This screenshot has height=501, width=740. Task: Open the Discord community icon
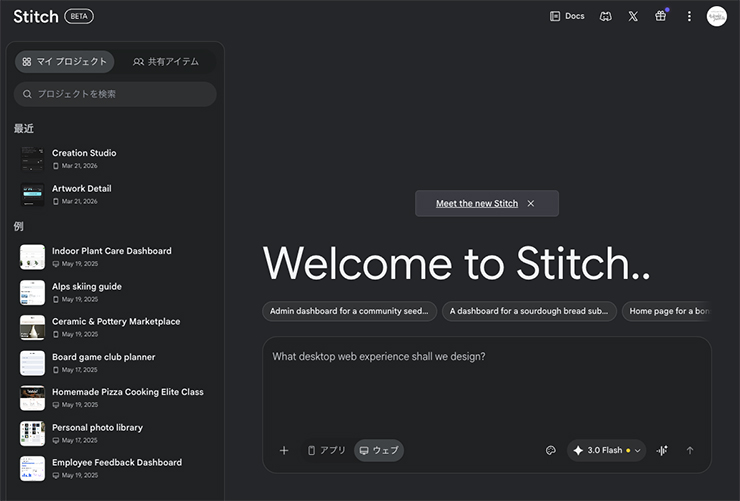click(x=605, y=17)
